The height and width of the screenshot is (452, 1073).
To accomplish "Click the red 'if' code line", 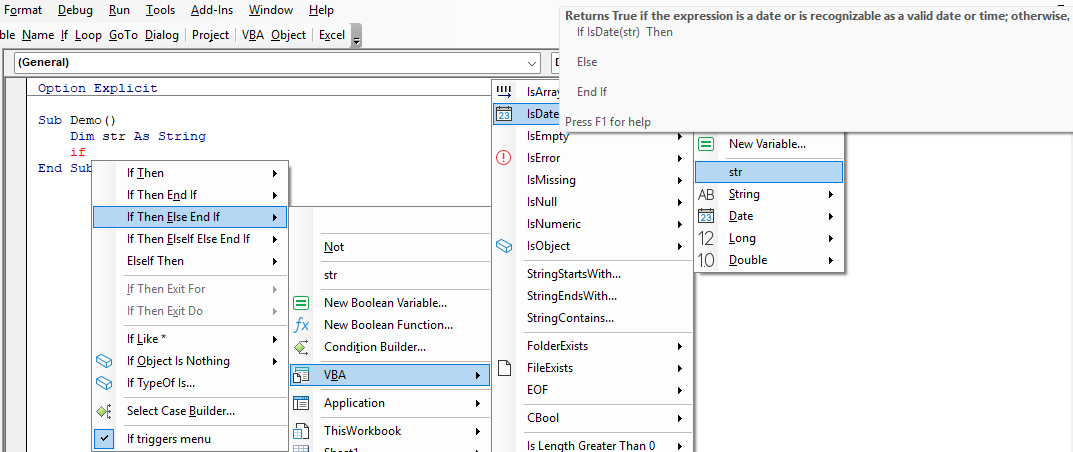I will point(78,152).
